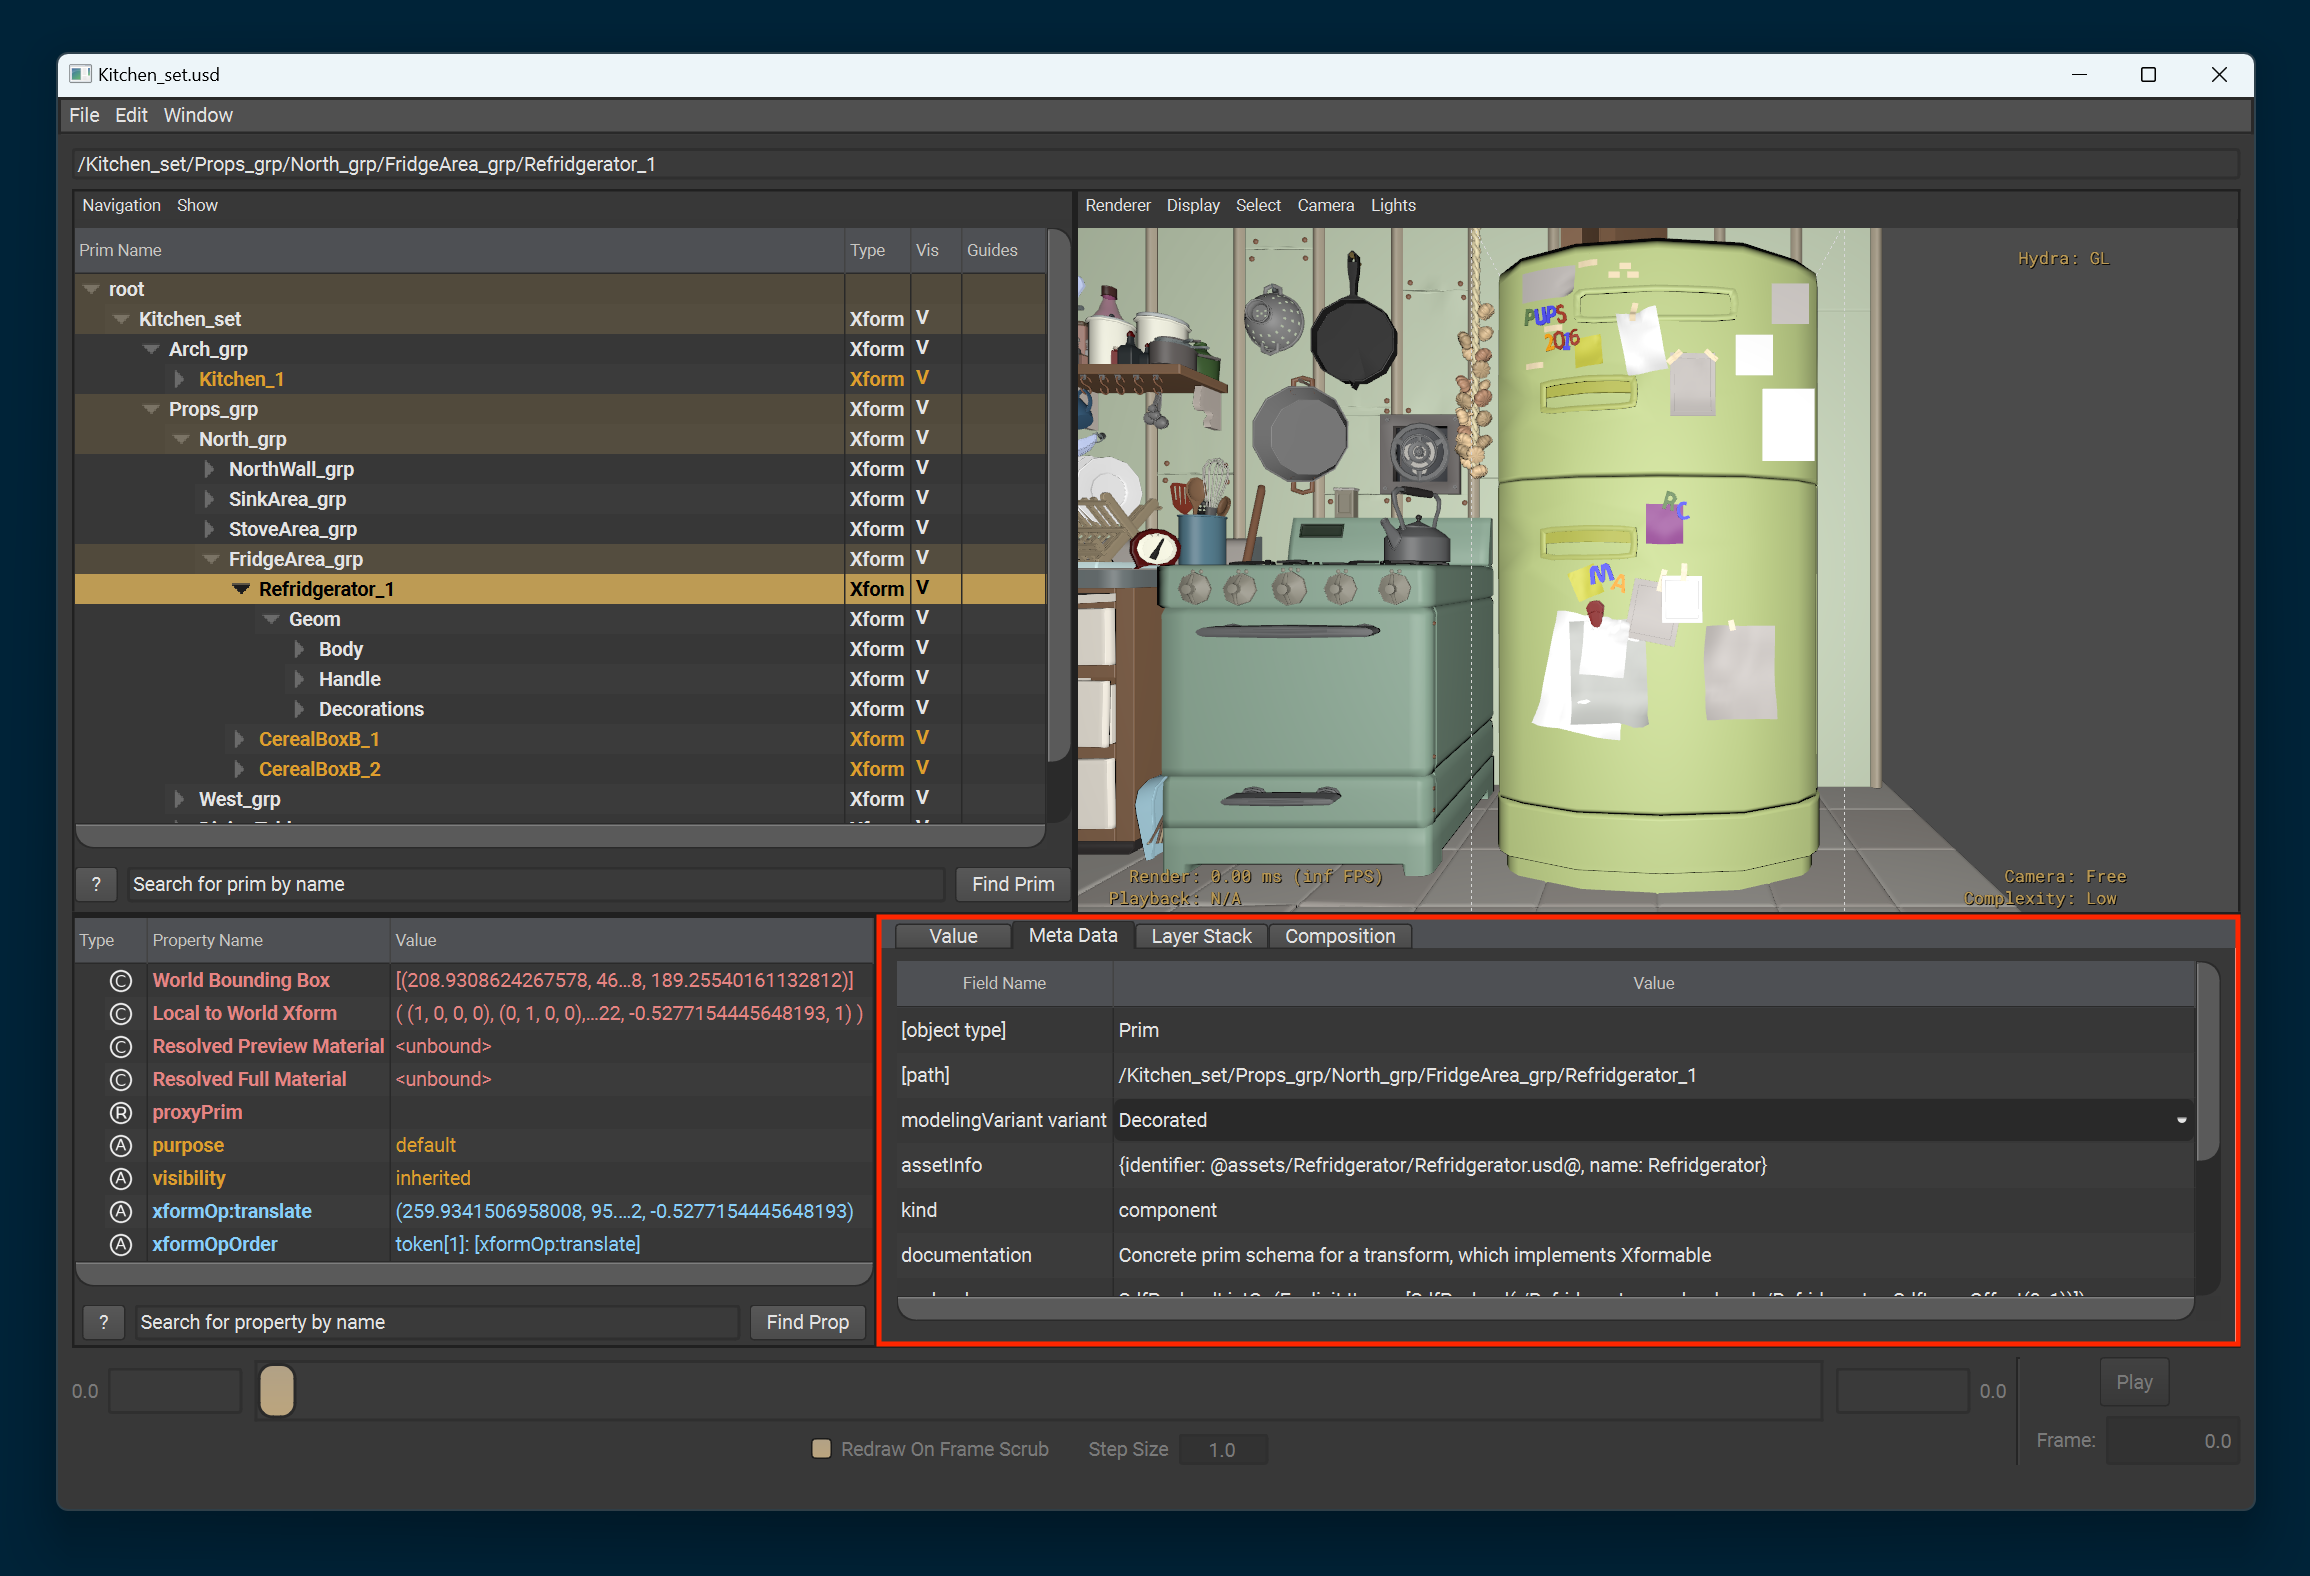Expand the Kitchen_1 node arrow

click(179, 379)
